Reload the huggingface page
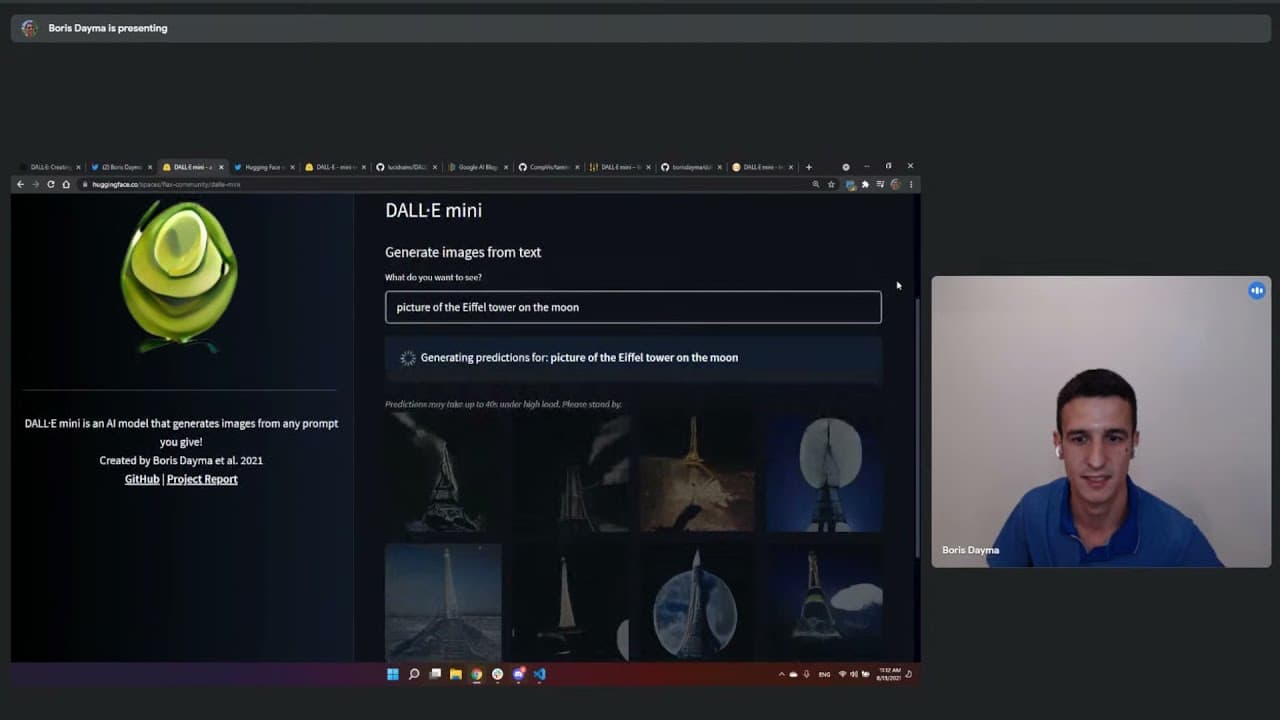This screenshot has width=1280, height=720. (50, 184)
